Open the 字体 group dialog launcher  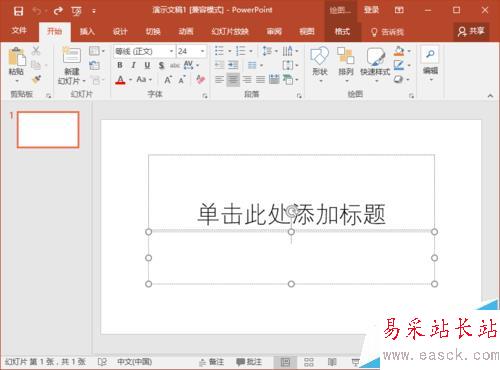point(205,96)
